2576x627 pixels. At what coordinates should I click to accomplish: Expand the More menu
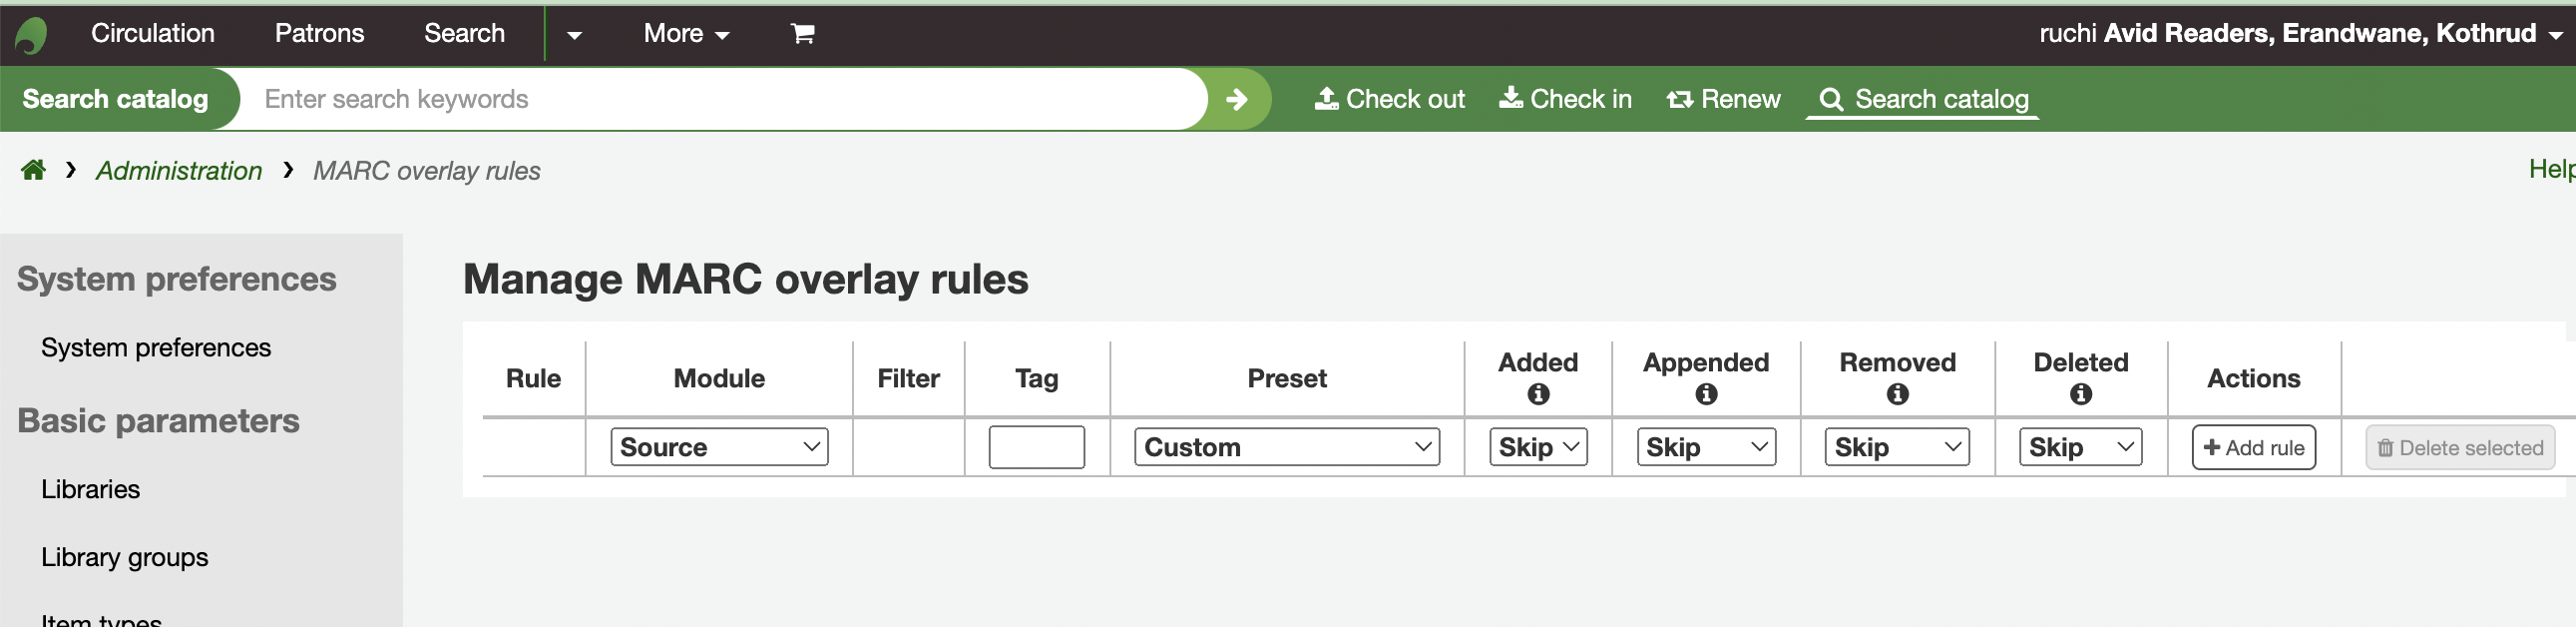pyautogui.click(x=686, y=34)
